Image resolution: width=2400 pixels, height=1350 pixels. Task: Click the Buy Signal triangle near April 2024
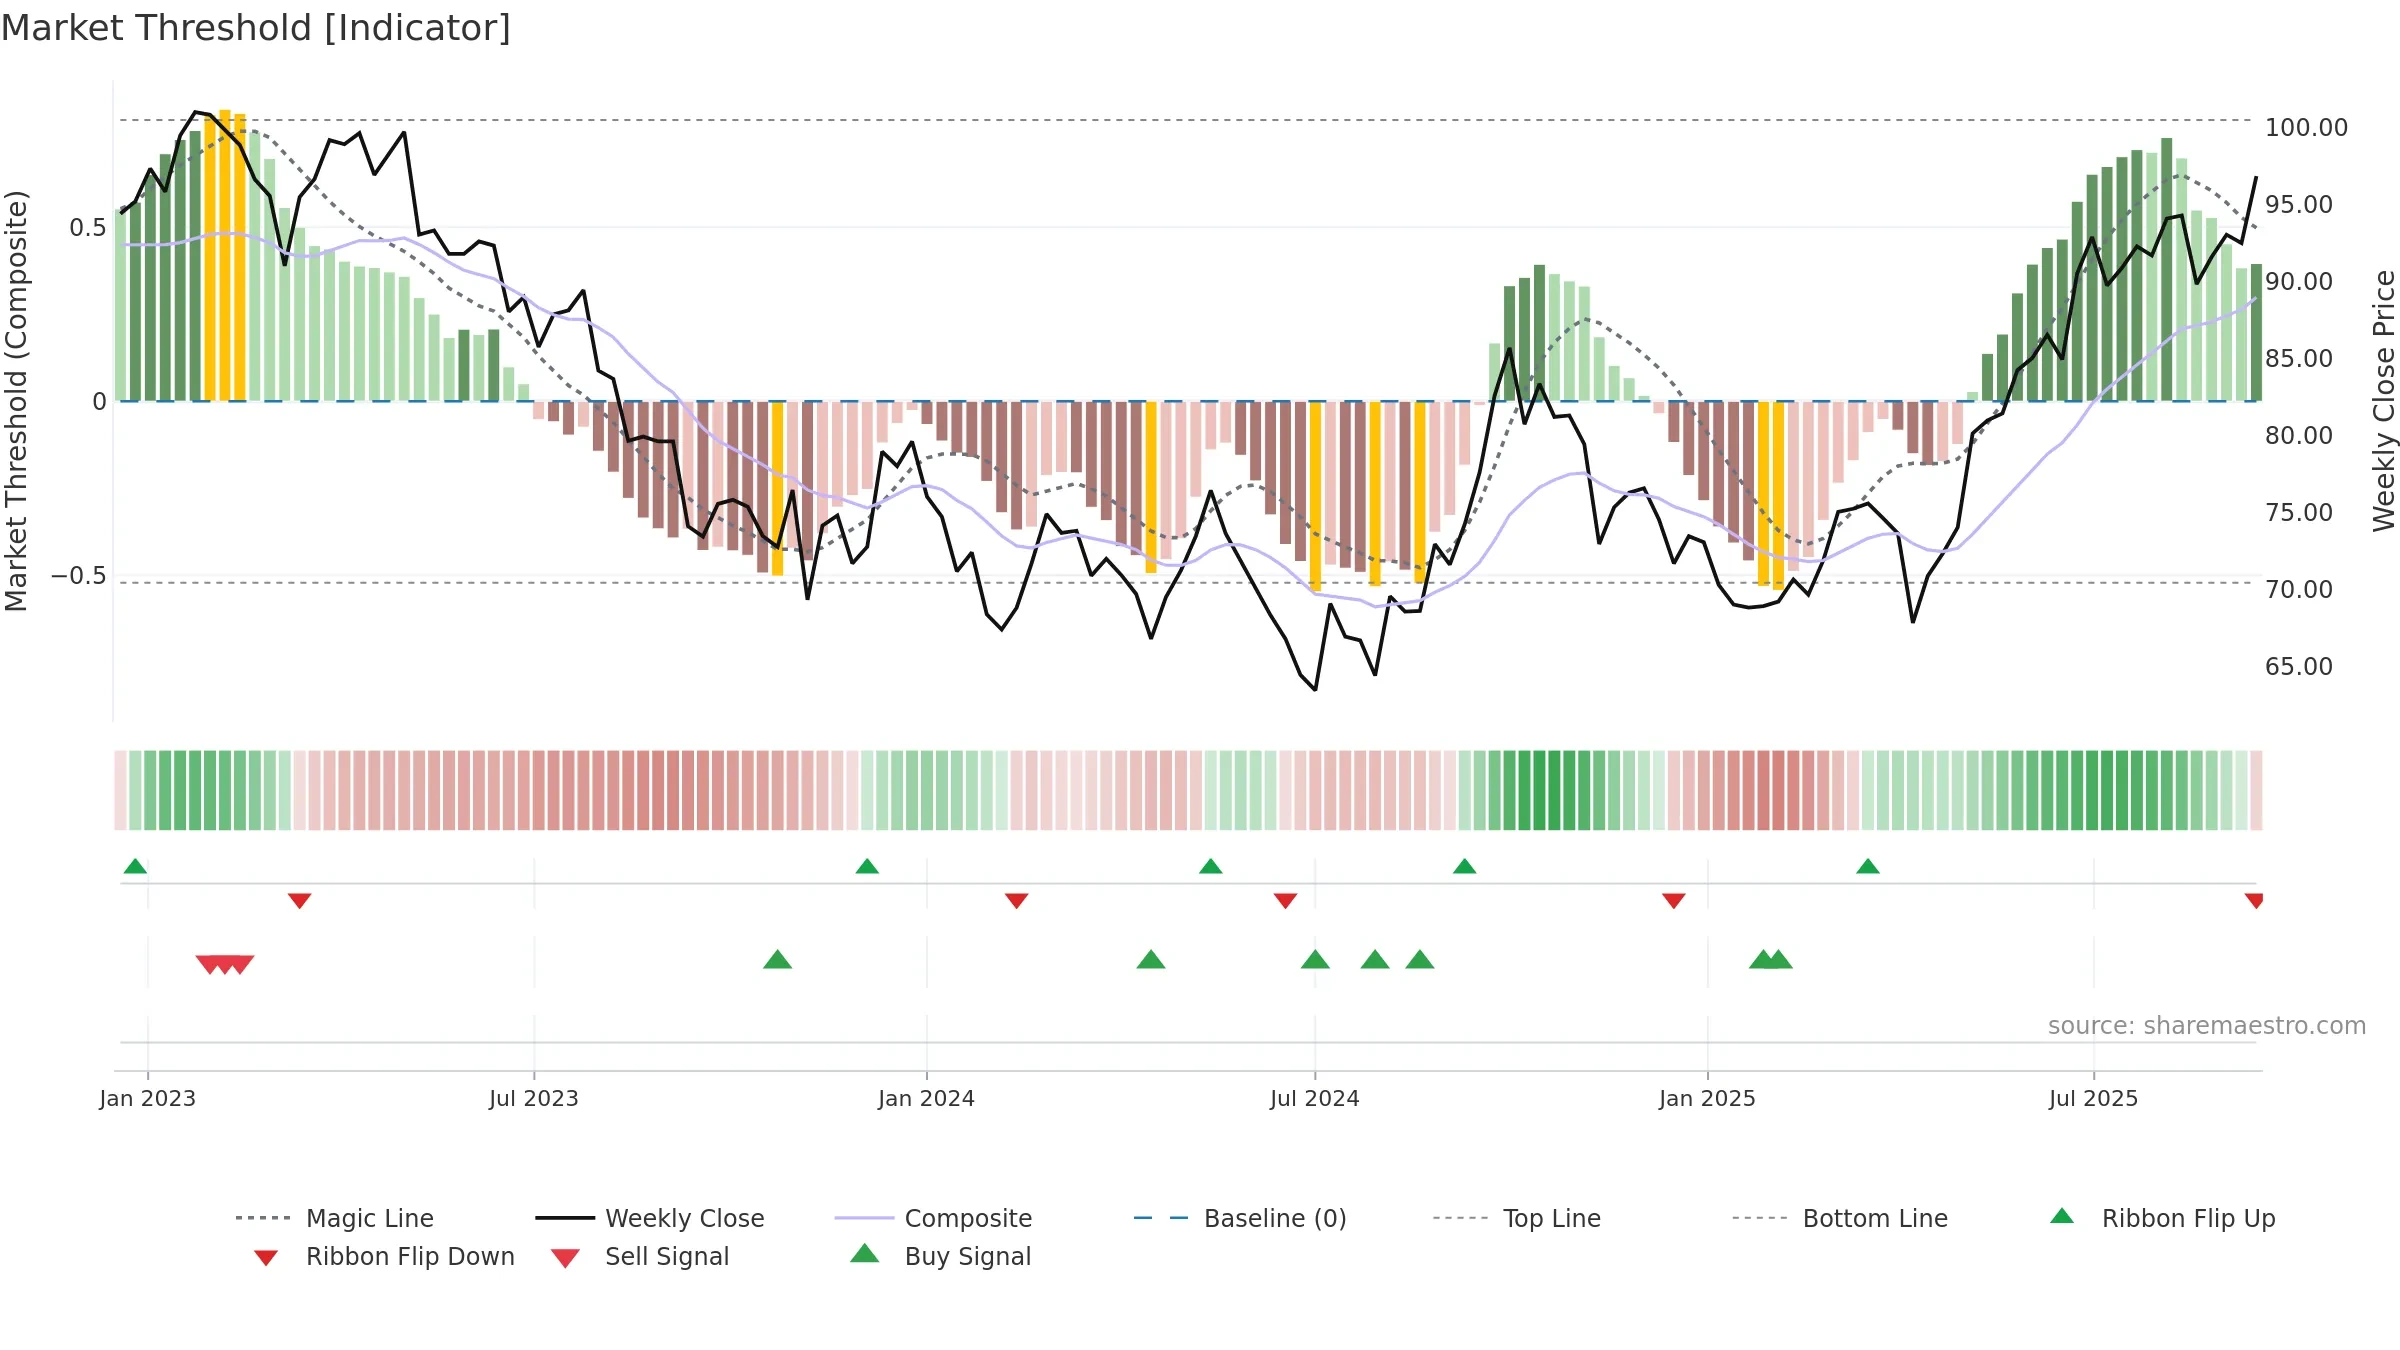point(1151,960)
